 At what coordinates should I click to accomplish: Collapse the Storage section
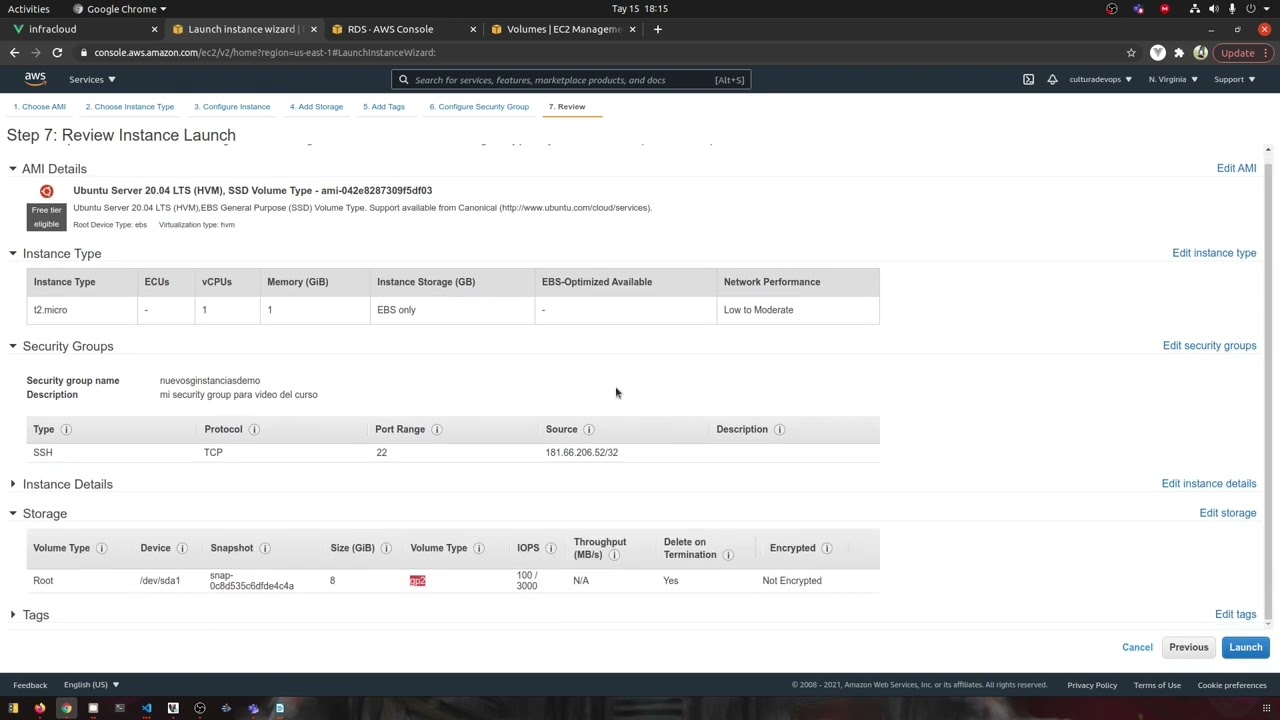(x=12, y=514)
